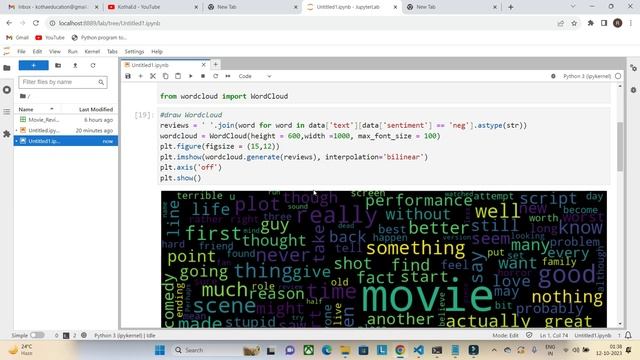The height and width of the screenshot is (360, 640).
Task: Open the View menu
Action: click(x=55, y=51)
